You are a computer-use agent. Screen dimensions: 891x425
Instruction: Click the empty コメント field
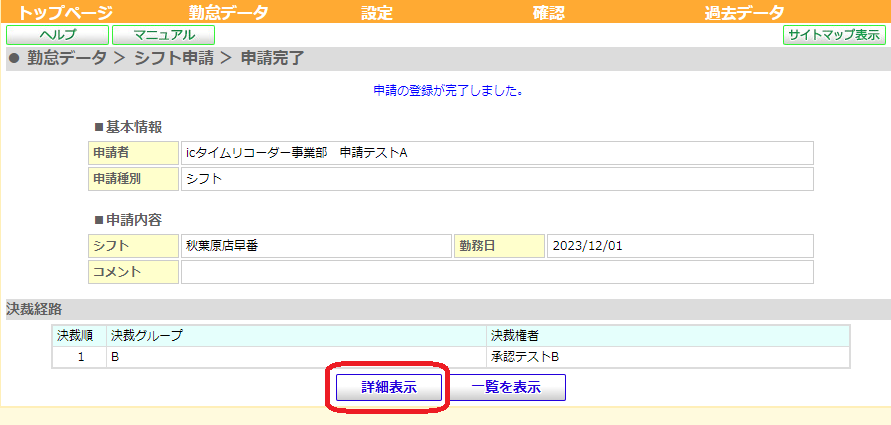497,272
